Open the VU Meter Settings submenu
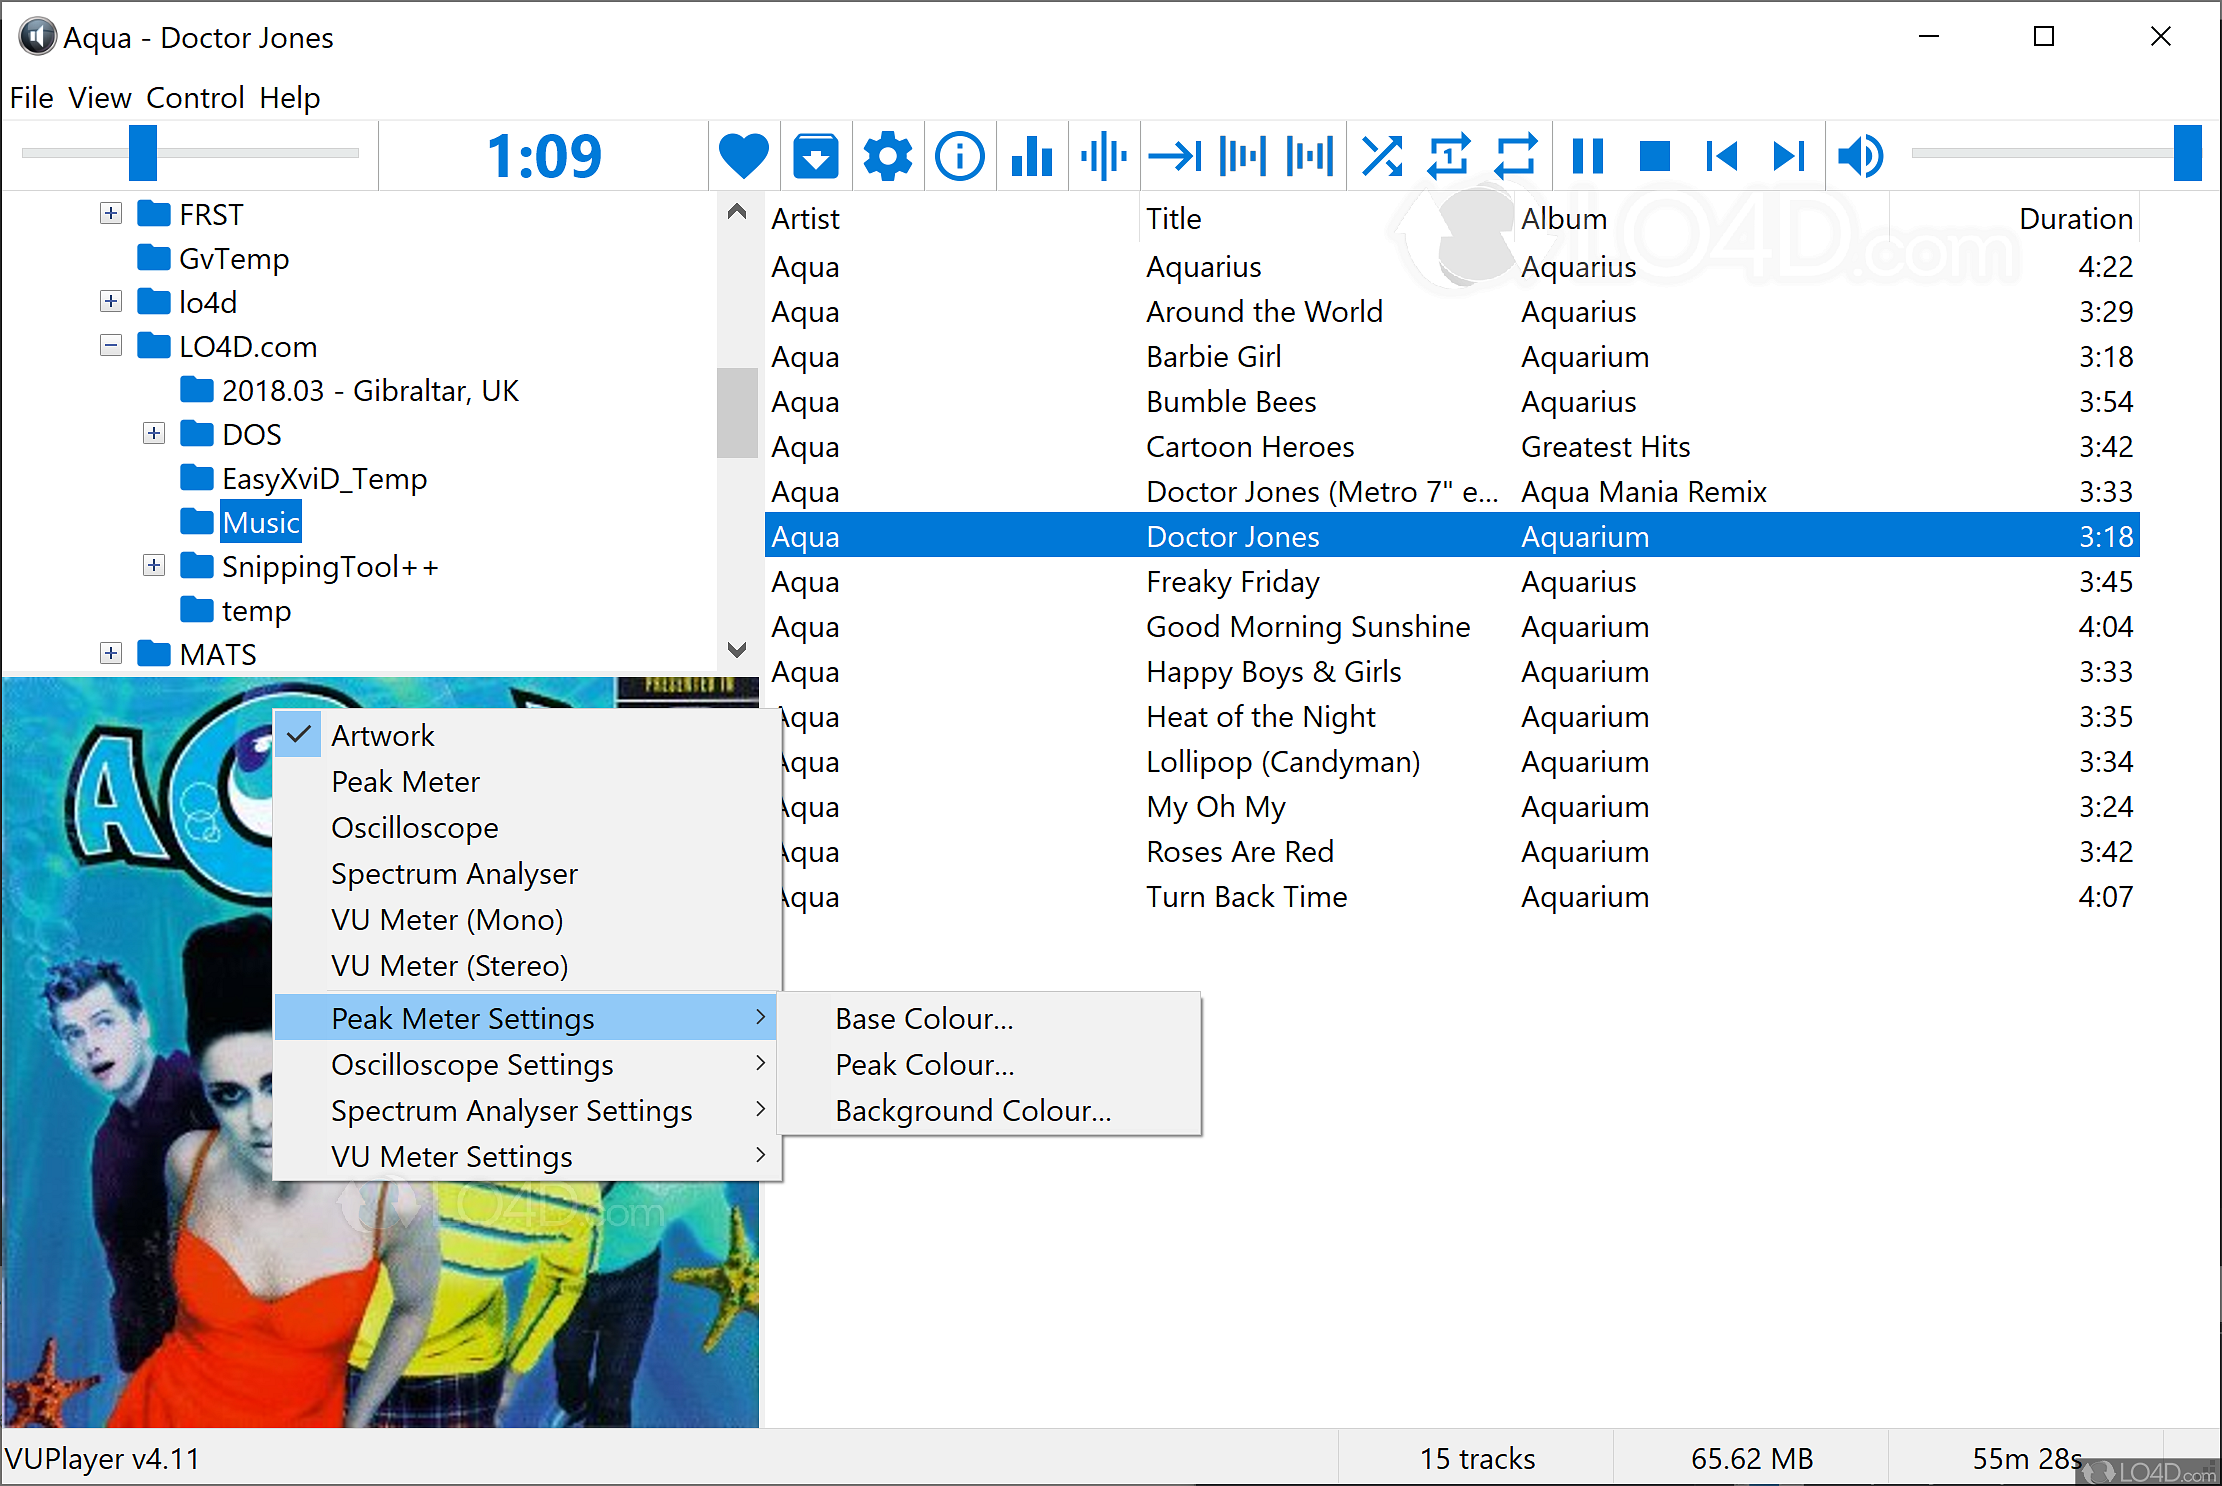Image resolution: width=2222 pixels, height=1486 pixels. 451,1156
